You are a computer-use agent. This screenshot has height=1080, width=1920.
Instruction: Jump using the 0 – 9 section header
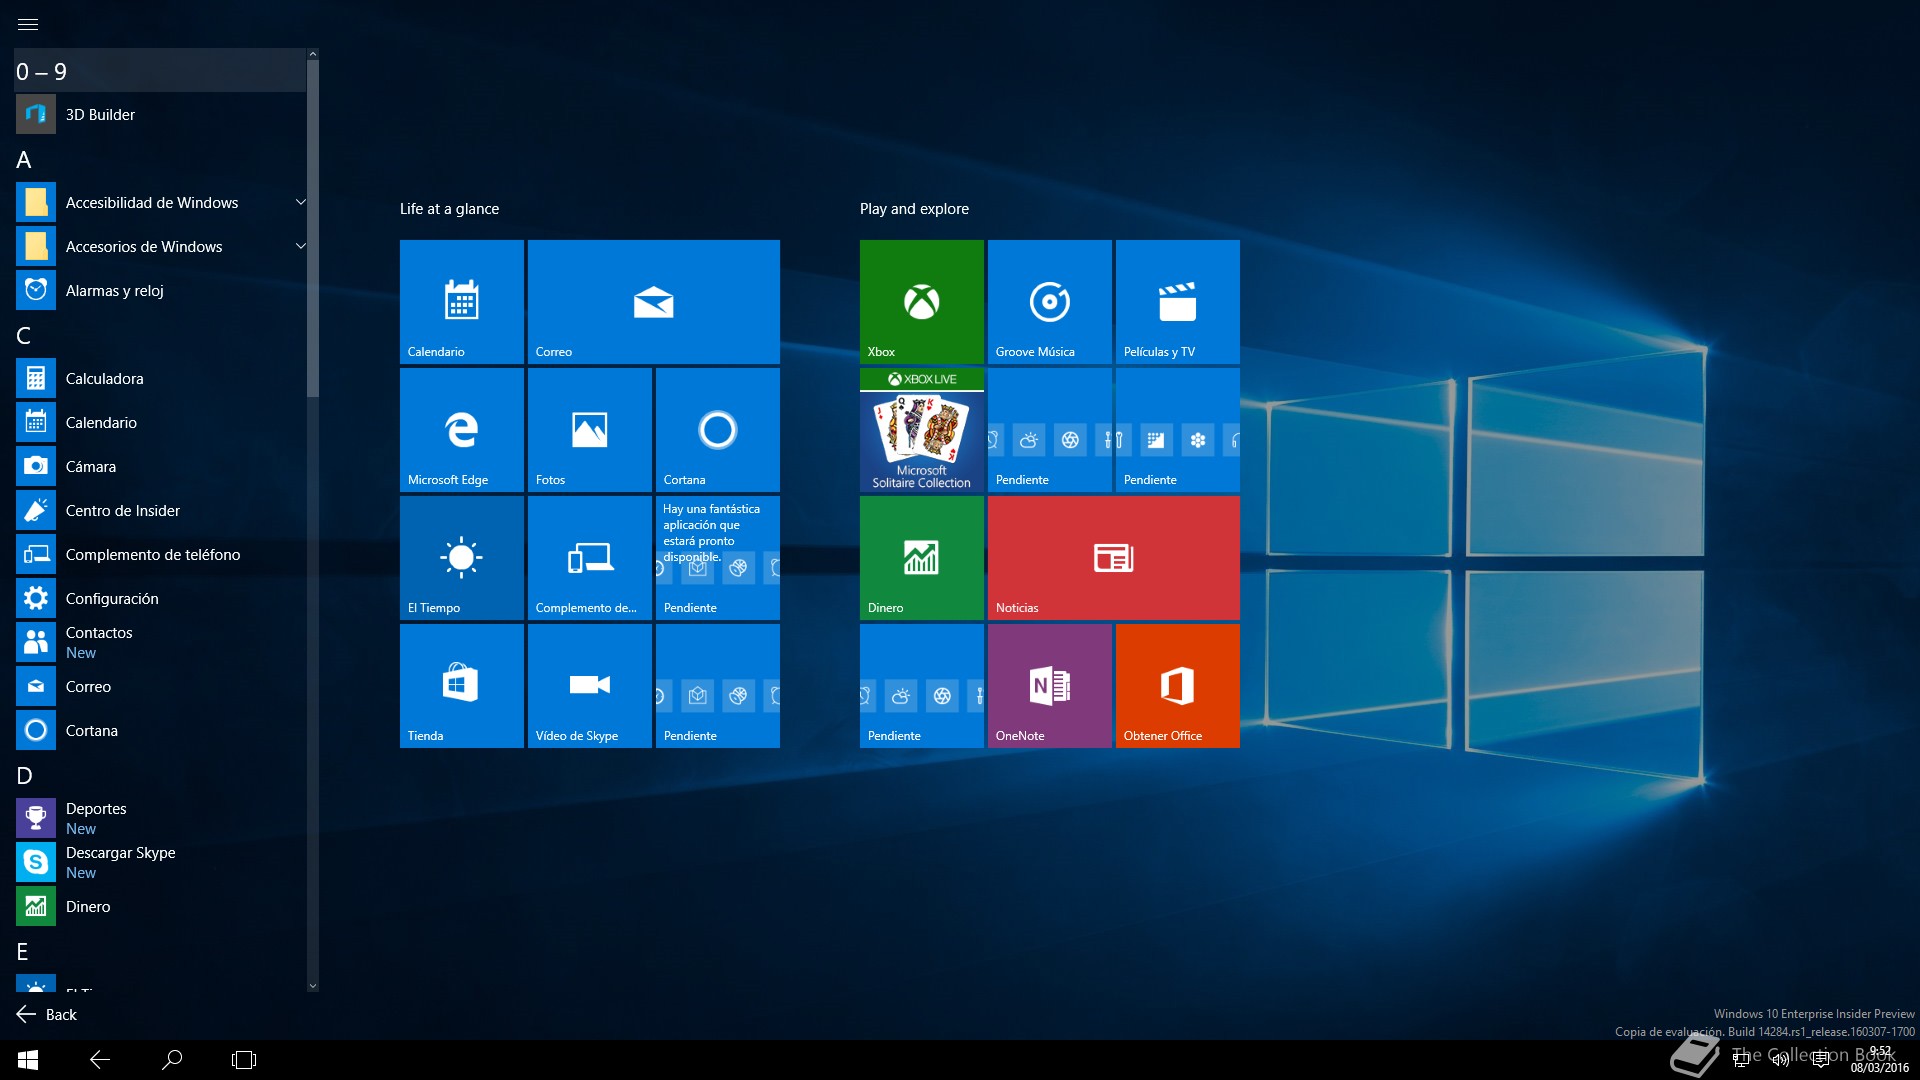point(160,72)
